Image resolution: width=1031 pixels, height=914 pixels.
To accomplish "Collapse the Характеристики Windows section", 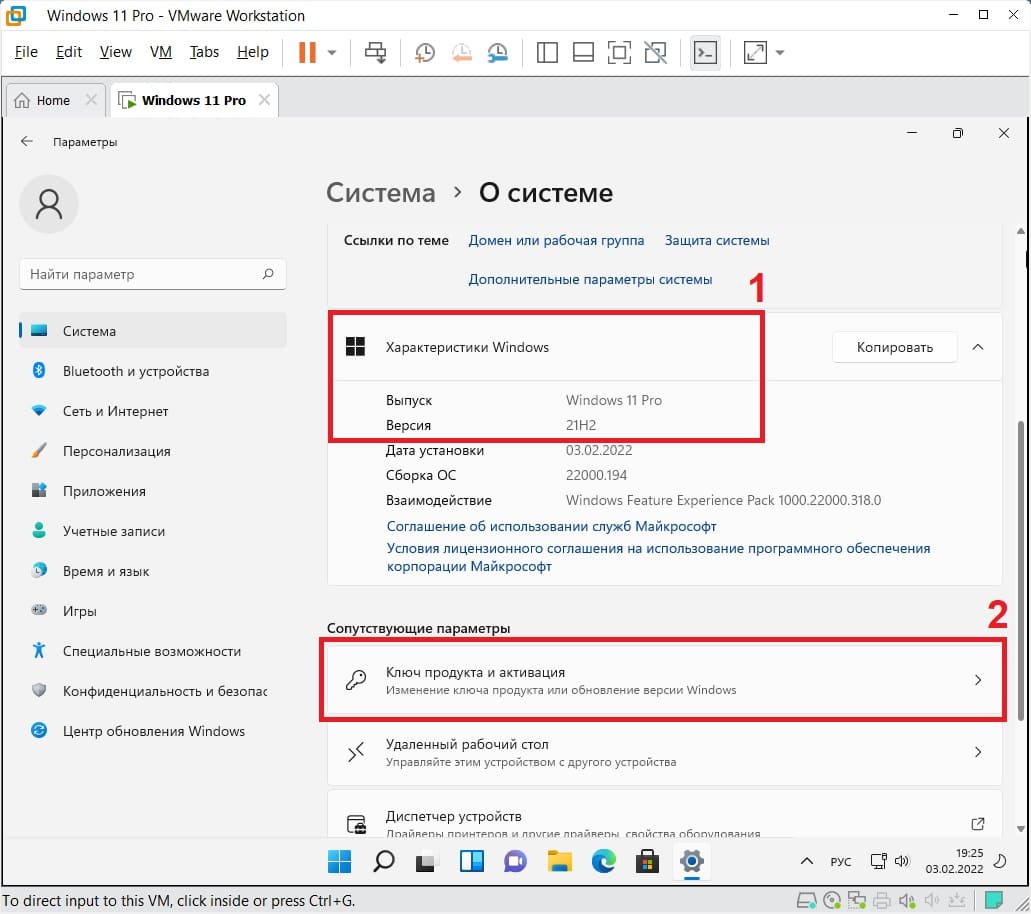I will pos(978,347).
